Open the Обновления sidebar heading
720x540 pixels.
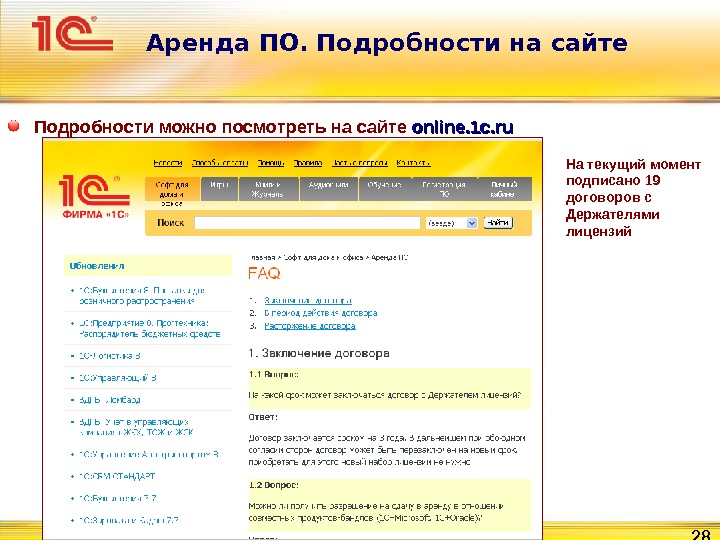[97, 266]
